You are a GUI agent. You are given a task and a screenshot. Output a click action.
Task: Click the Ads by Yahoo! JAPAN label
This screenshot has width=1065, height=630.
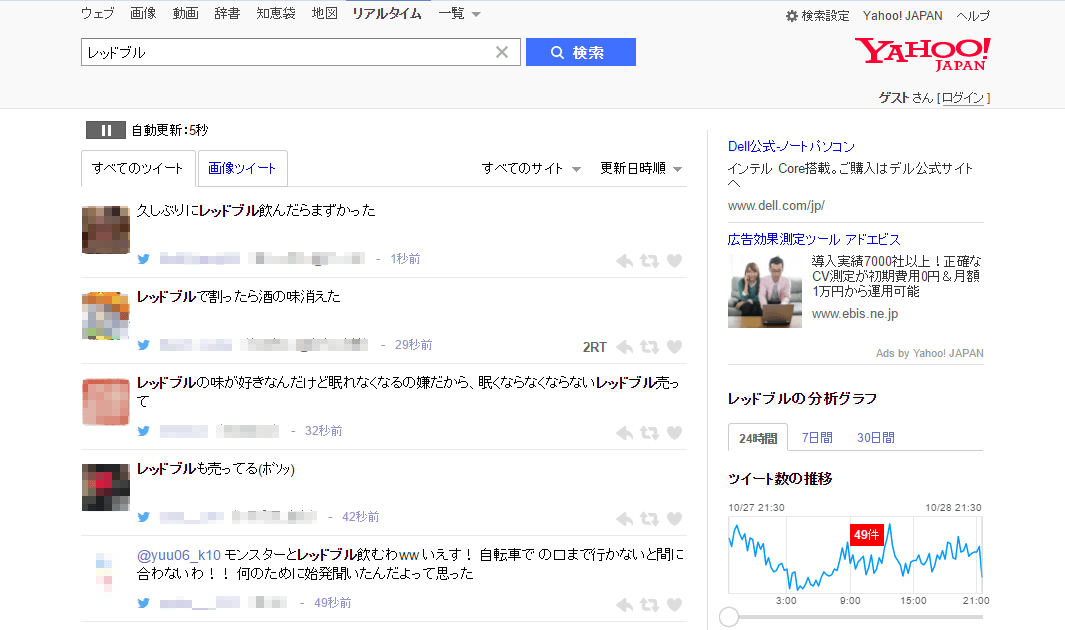pyautogui.click(x=930, y=353)
